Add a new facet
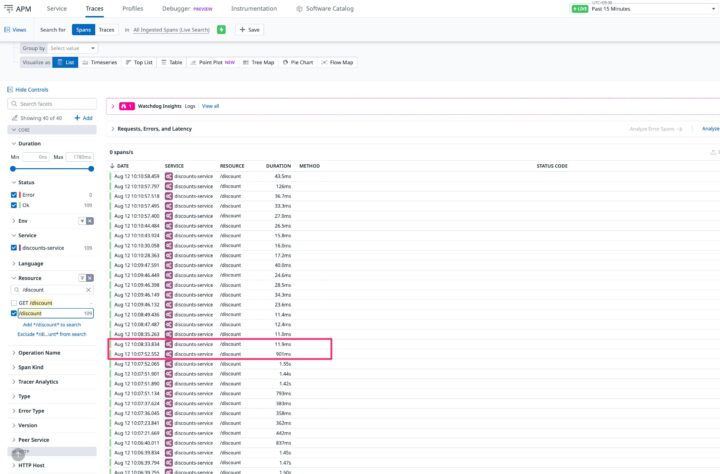 pos(84,118)
